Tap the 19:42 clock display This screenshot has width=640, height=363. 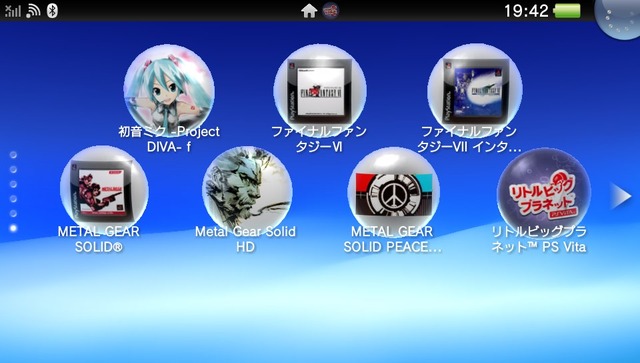pyautogui.click(x=526, y=11)
